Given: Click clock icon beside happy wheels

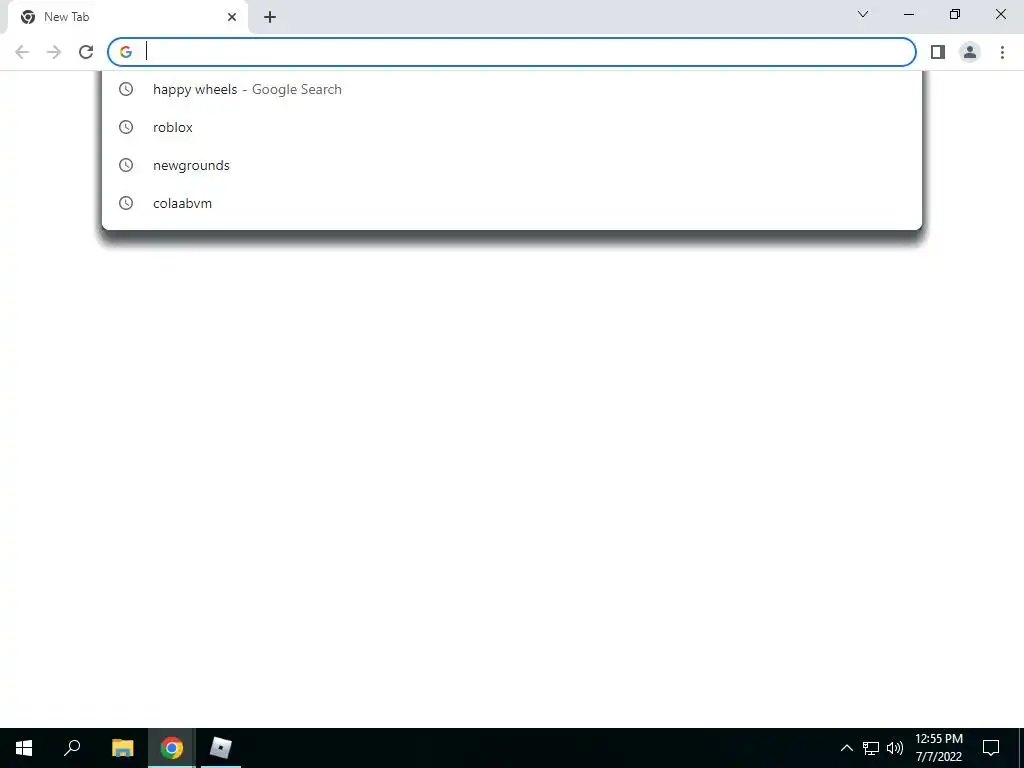Looking at the screenshot, I should [126, 89].
